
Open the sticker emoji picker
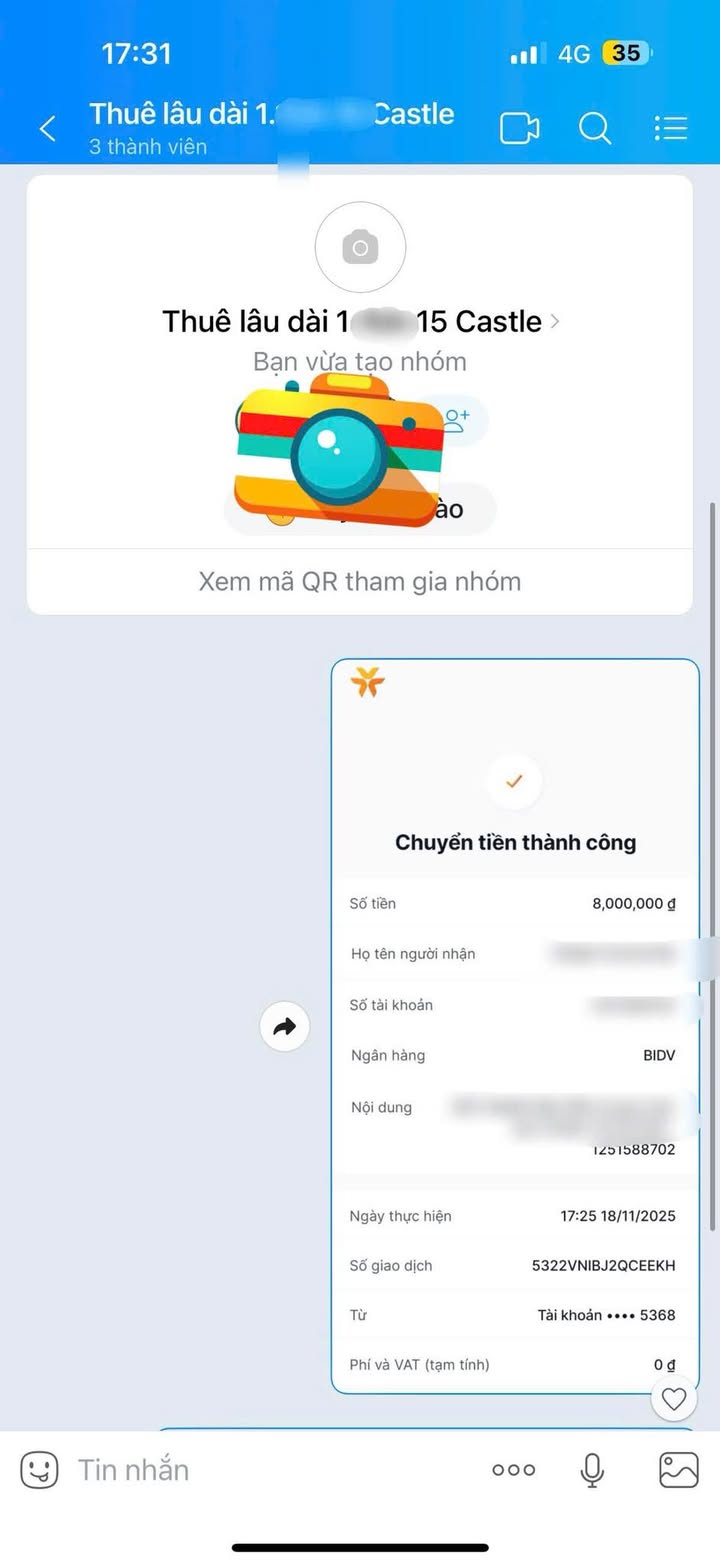click(40, 1469)
